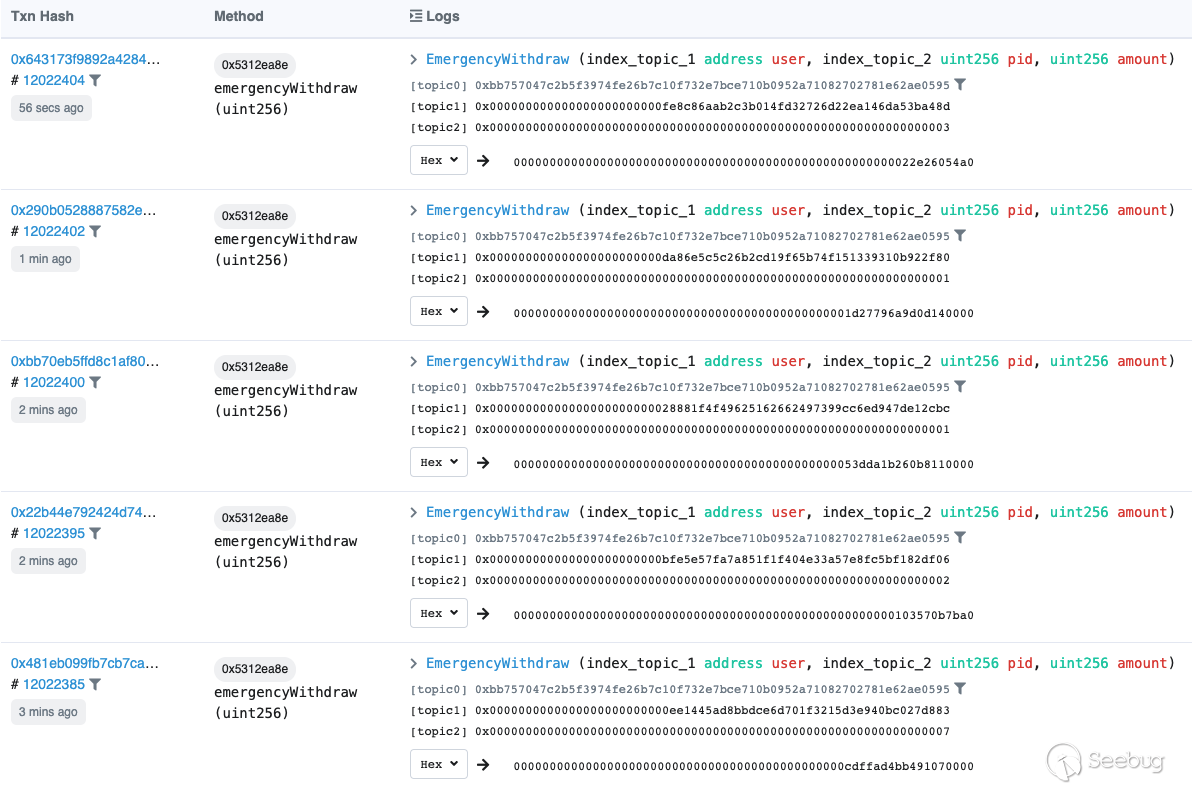Click filter icon next to block 12022404
Image resolution: width=1192 pixels, height=789 pixels.
pyautogui.click(x=96, y=80)
